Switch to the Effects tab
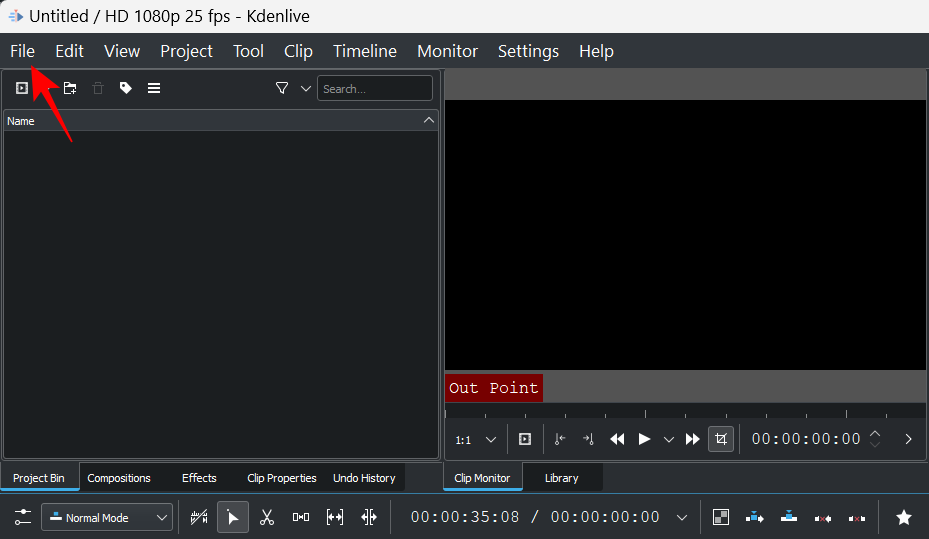Screen dimensions: 929x539 (199, 478)
